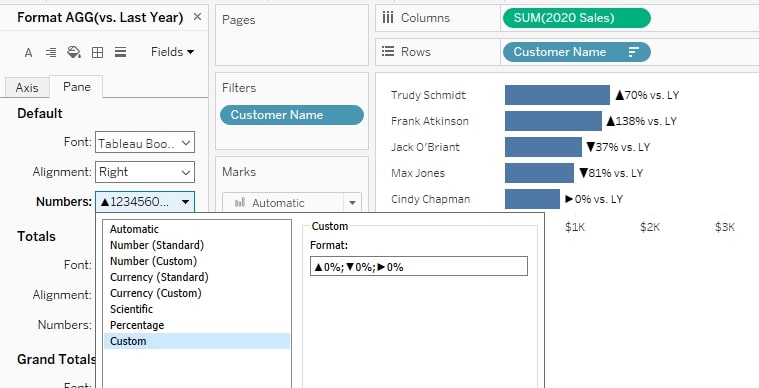This screenshot has height=388, width=759.
Task: Click the Max Jones row label
Action: tap(418, 173)
